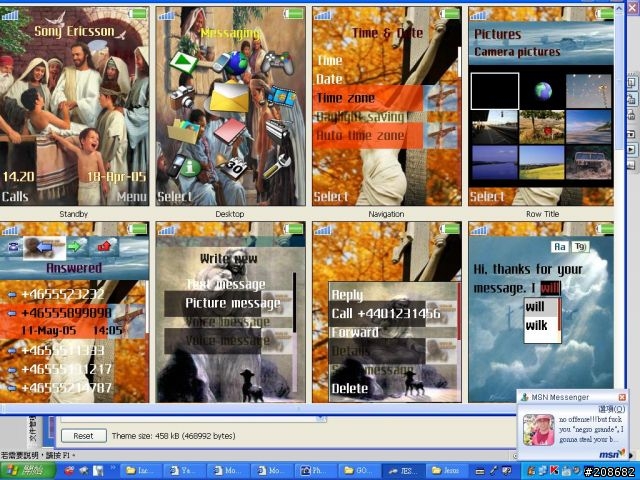Close the MSN Messenger popup

coord(622,397)
